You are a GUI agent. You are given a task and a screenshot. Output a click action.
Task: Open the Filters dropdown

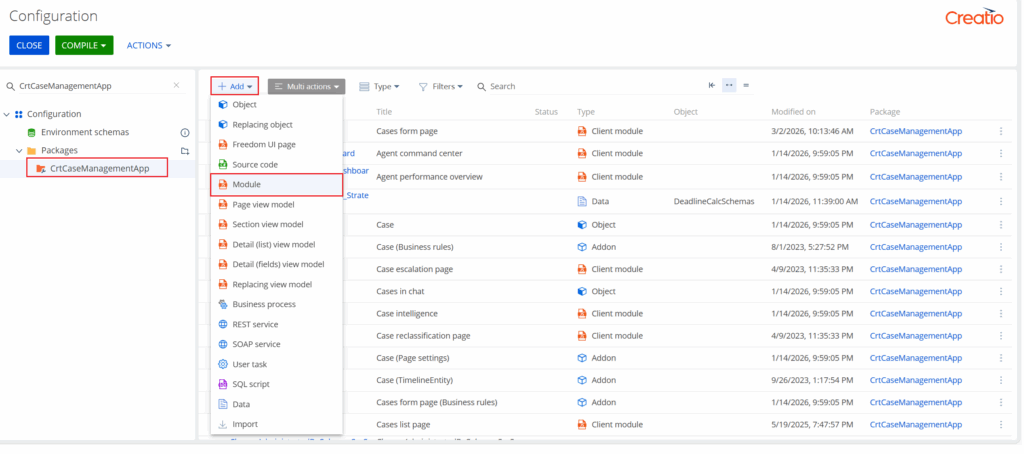440,87
